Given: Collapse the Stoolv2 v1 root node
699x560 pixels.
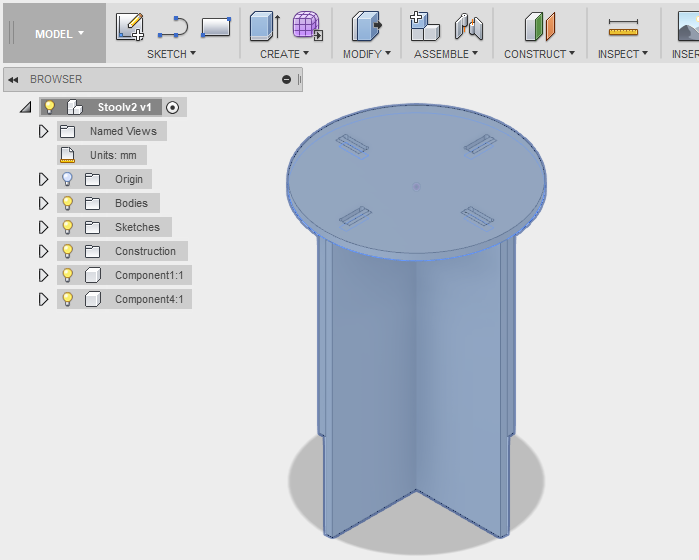Looking at the screenshot, I should click(x=26, y=107).
